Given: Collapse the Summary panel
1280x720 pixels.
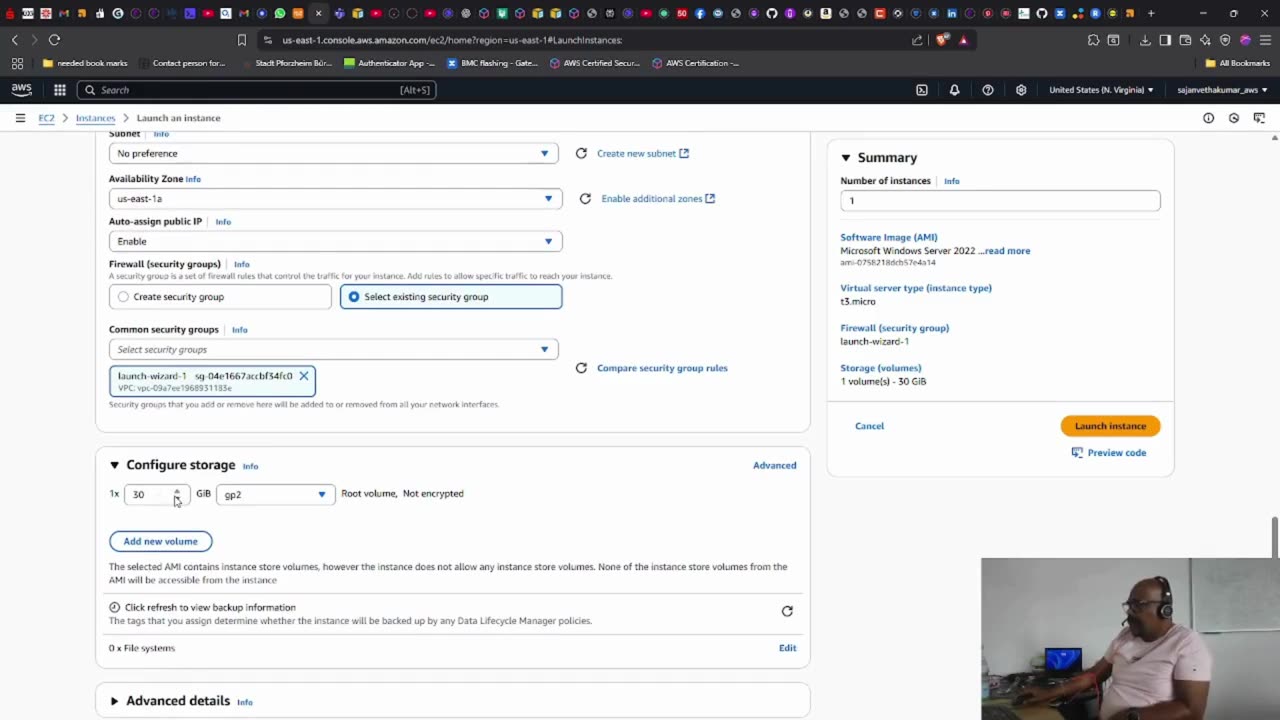Looking at the screenshot, I should pyautogui.click(x=845, y=158).
